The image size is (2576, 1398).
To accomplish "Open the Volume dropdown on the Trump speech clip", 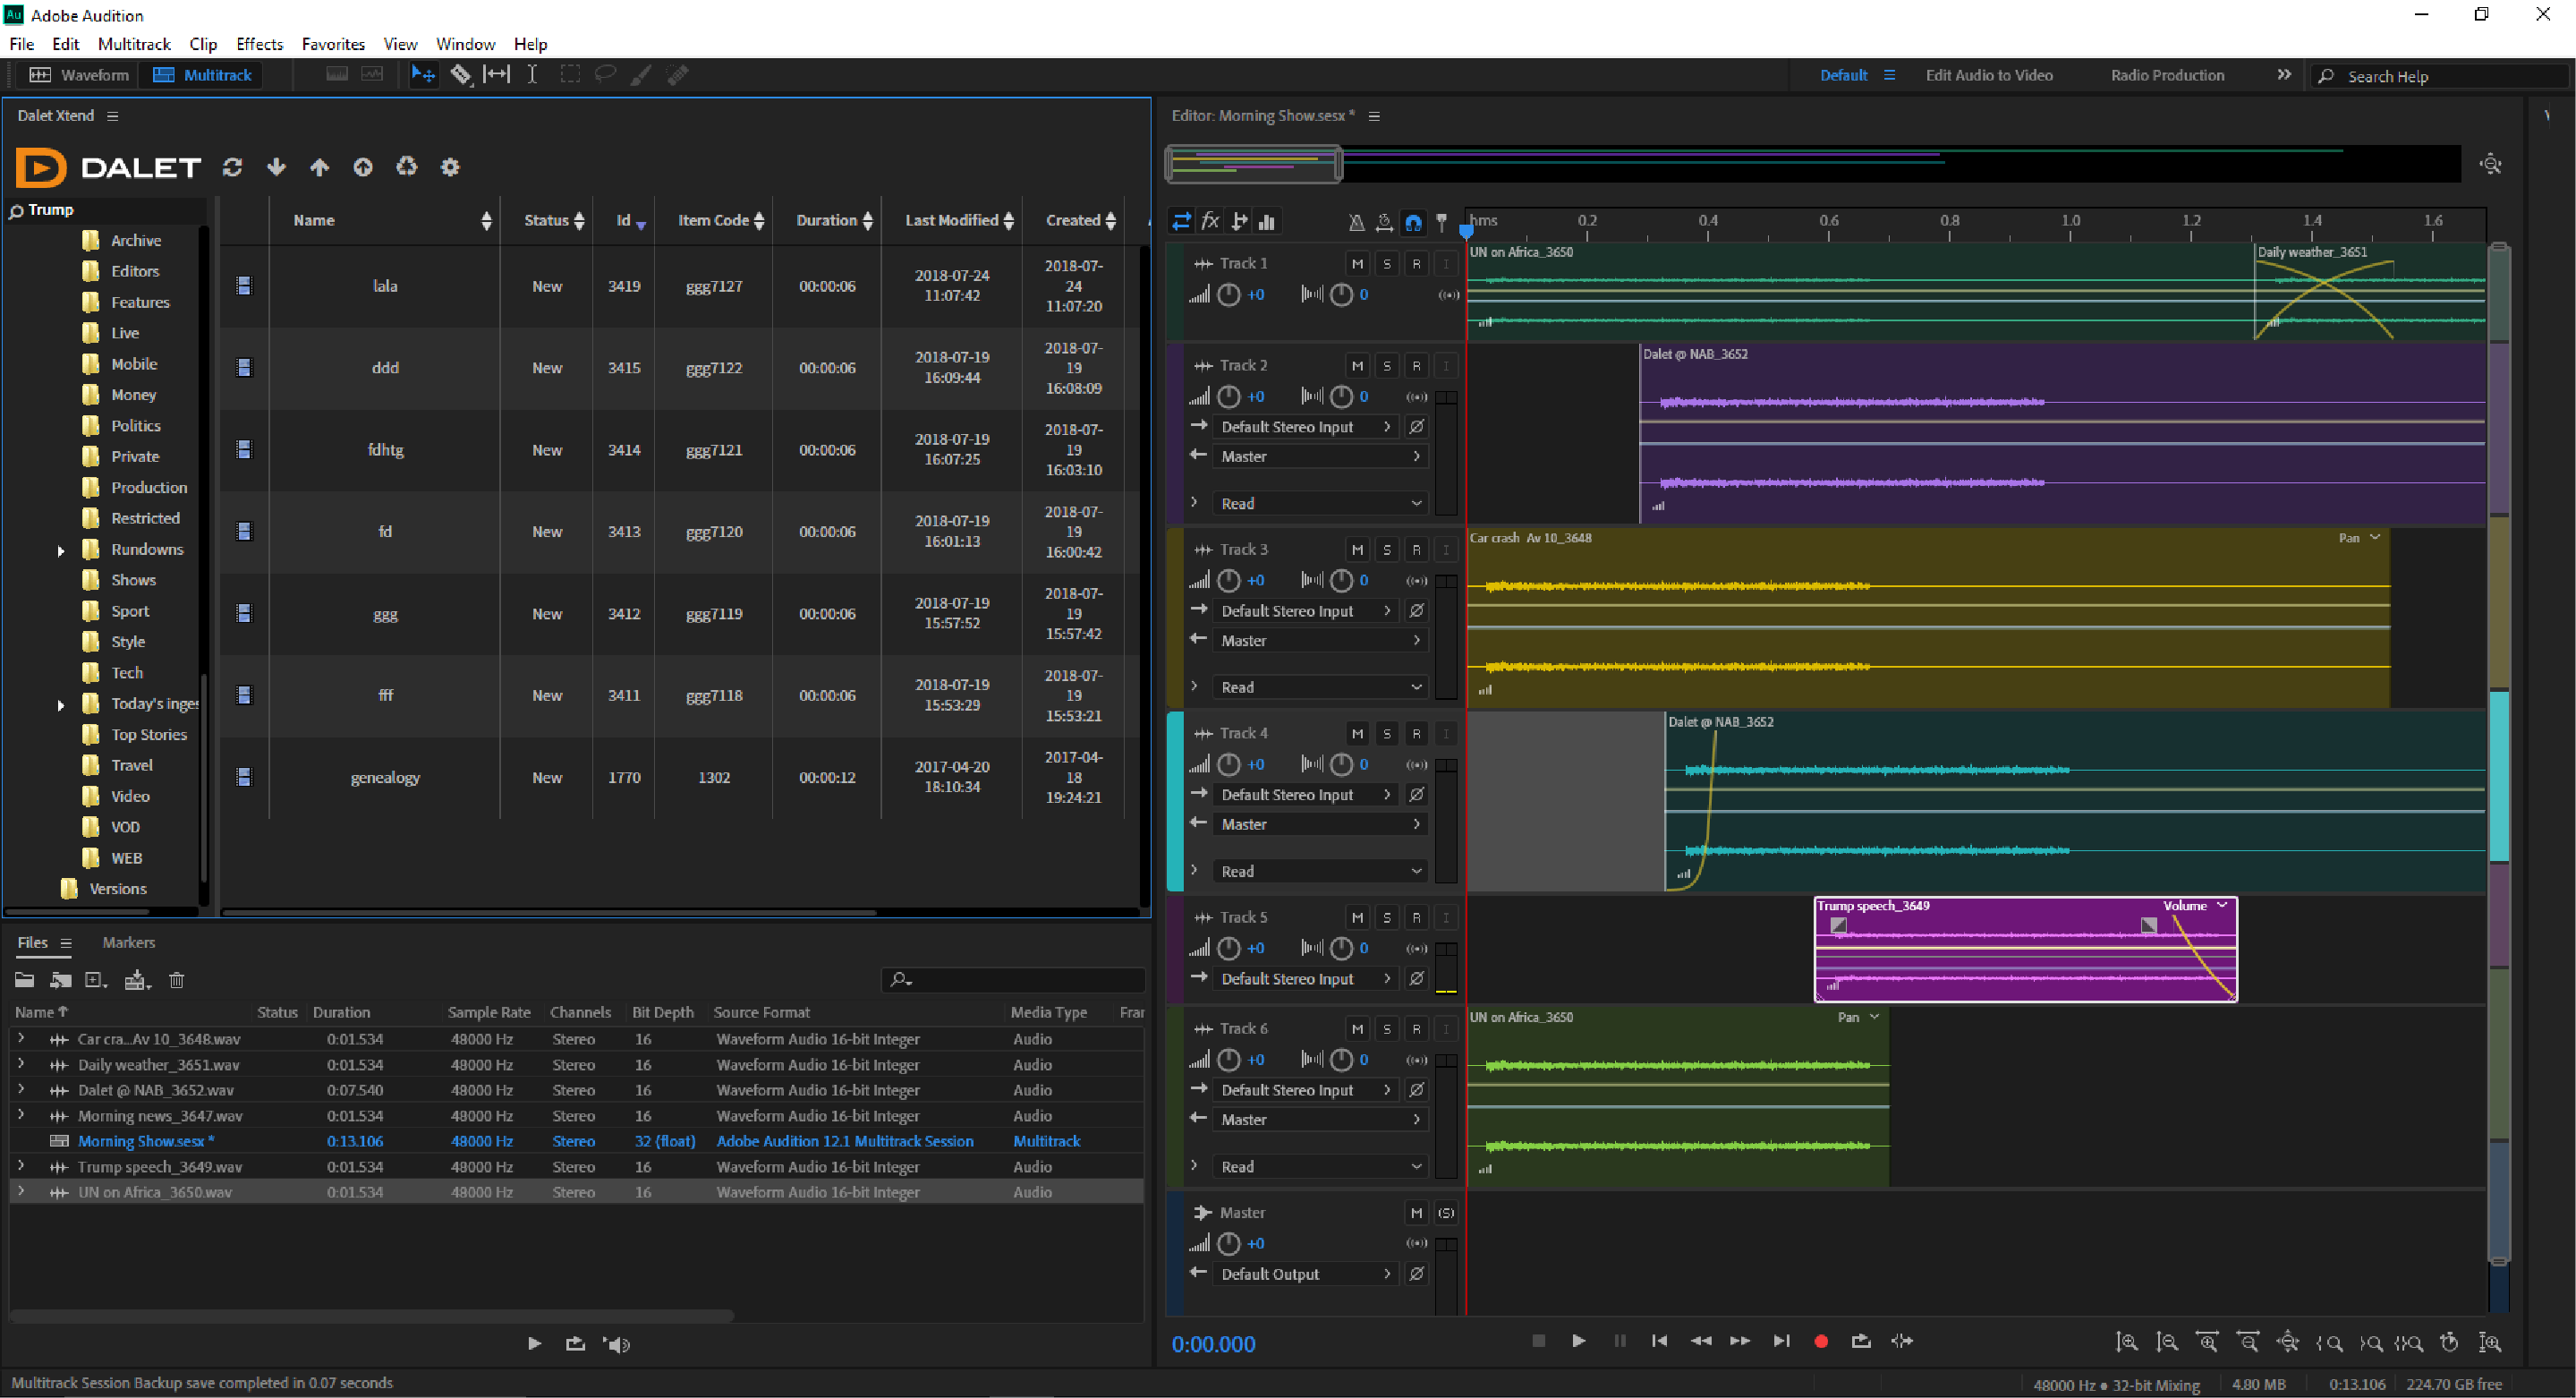I will pyautogui.click(x=2222, y=906).
